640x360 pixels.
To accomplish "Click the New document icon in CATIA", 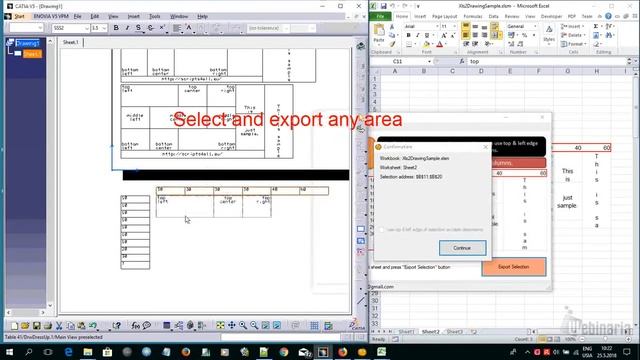I will [x=14, y=325].
